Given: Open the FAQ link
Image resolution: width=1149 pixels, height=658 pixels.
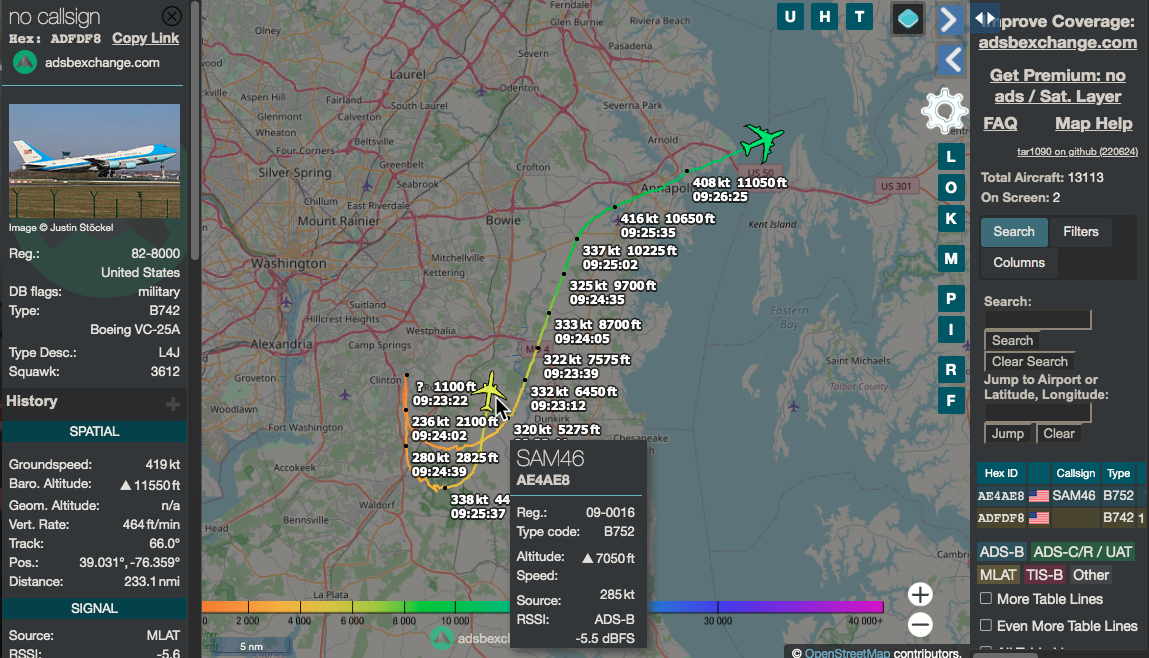Looking at the screenshot, I should (1000, 123).
